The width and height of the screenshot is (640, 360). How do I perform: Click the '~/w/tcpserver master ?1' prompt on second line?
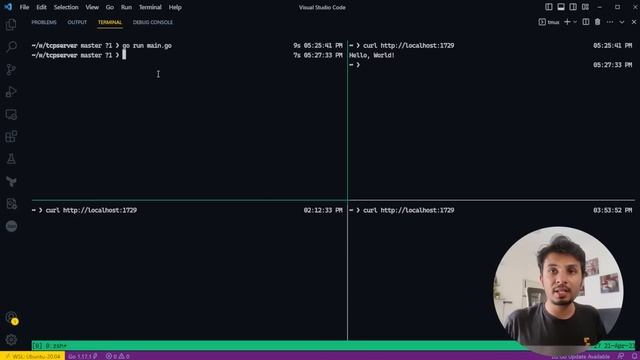coord(71,55)
